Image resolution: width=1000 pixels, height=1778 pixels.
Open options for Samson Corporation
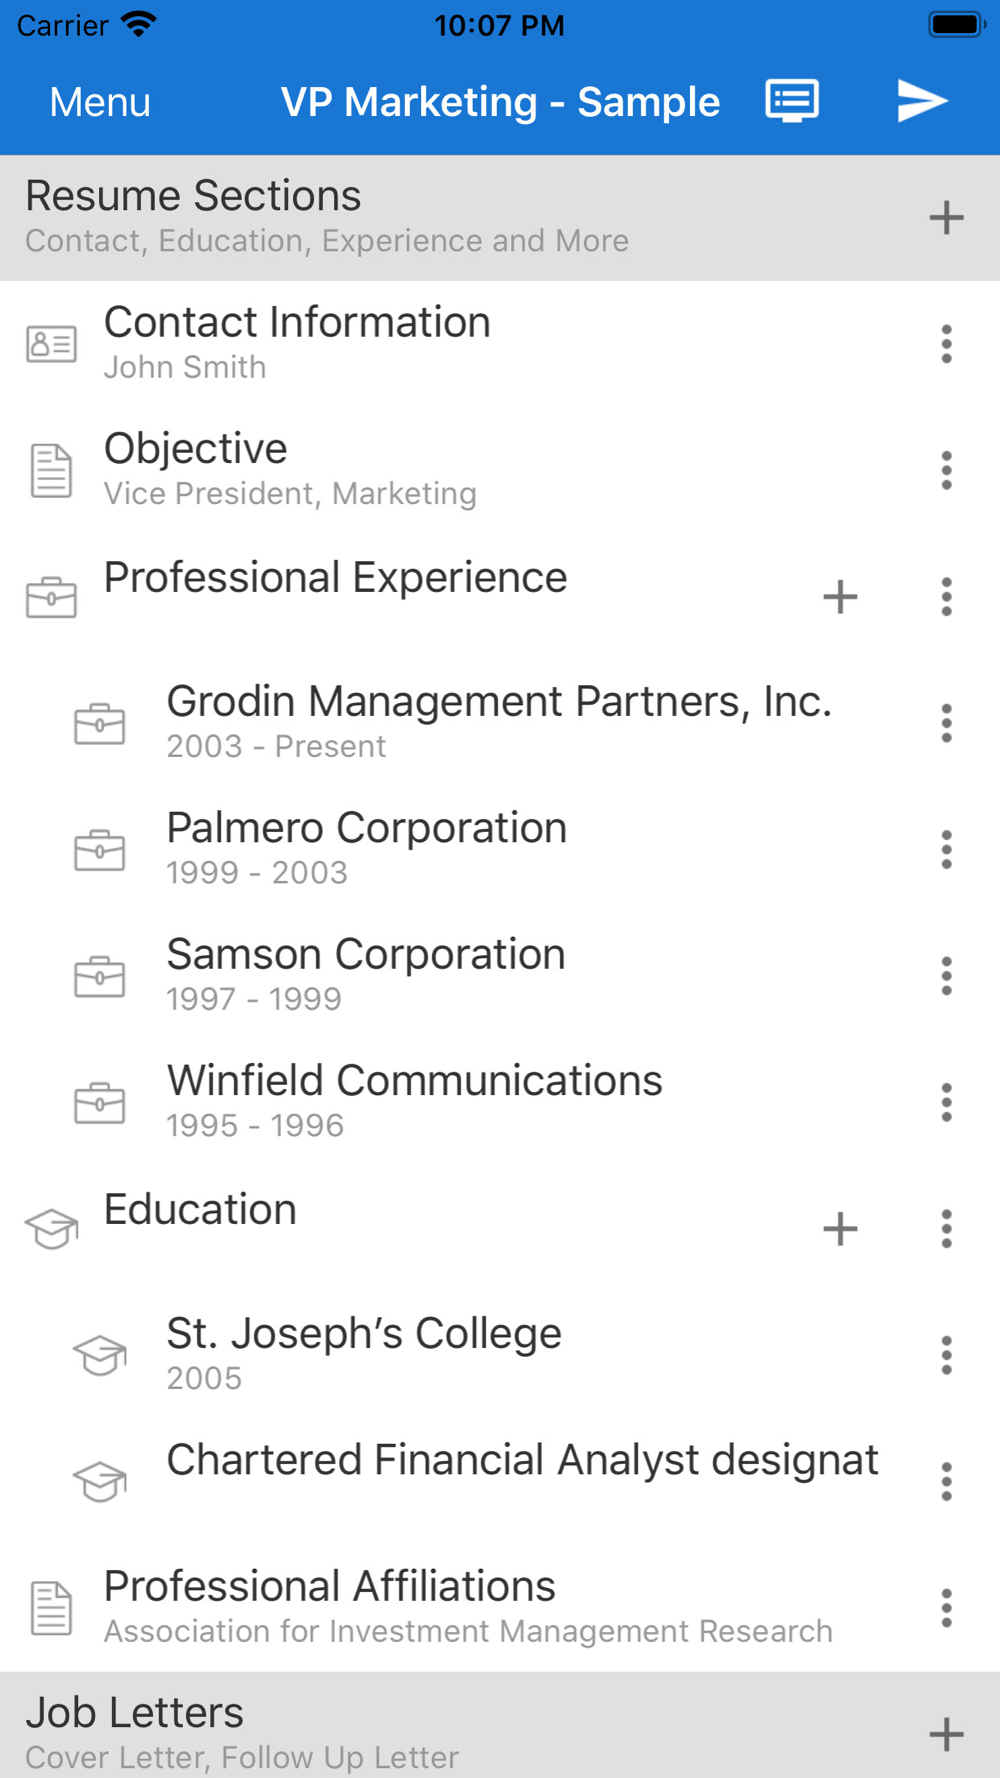[x=946, y=976]
